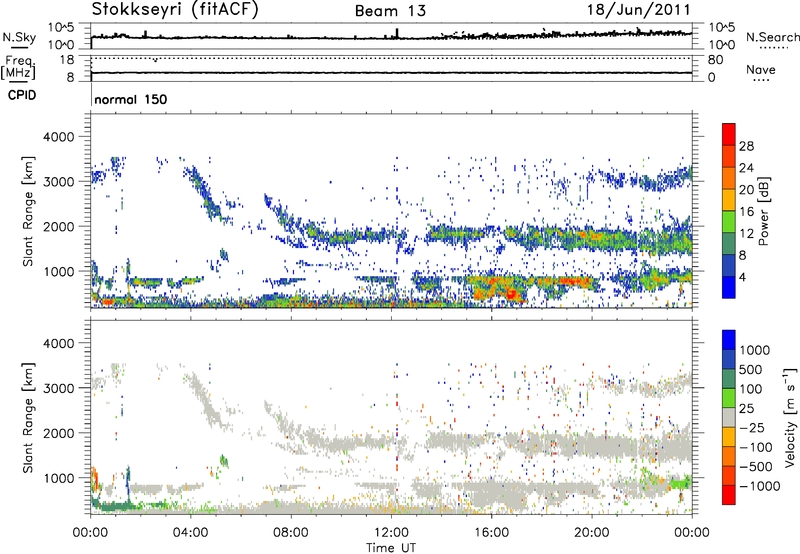The width and height of the screenshot is (800, 554).
Task: Click the '08:00' time tick label
Action: pyautogui.click(x=291, y=533)
